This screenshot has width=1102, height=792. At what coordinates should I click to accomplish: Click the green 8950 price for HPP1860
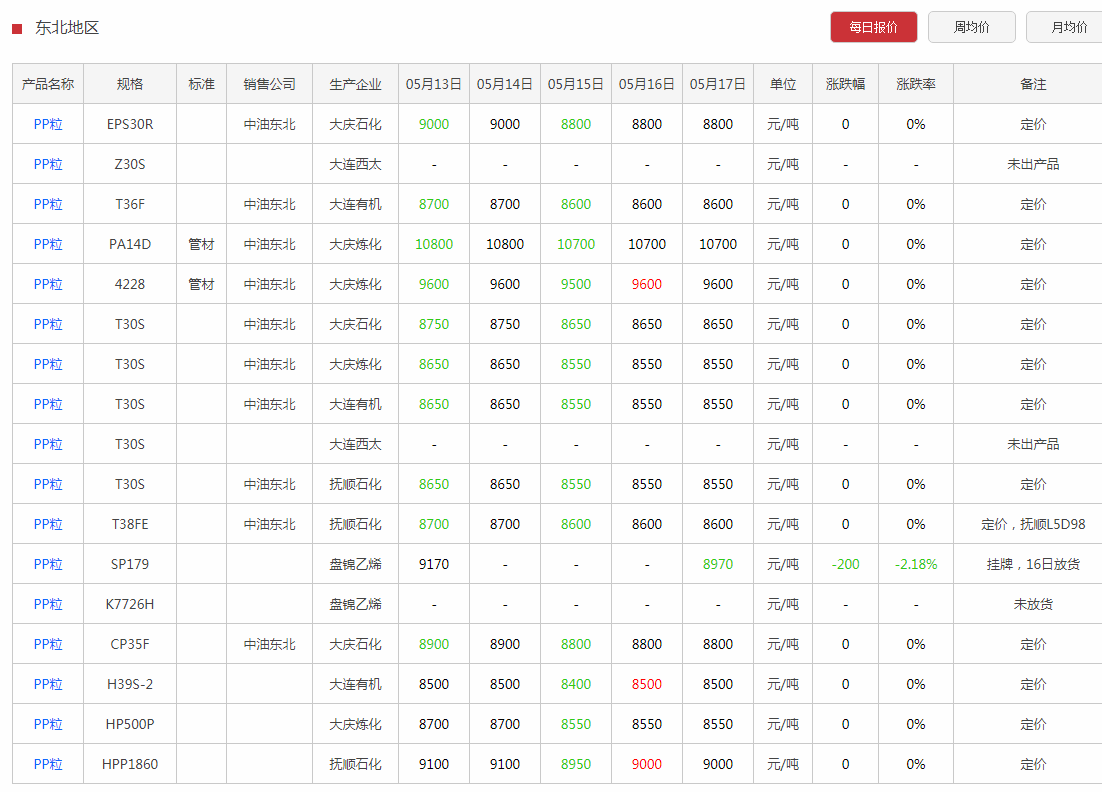(576, 765)
